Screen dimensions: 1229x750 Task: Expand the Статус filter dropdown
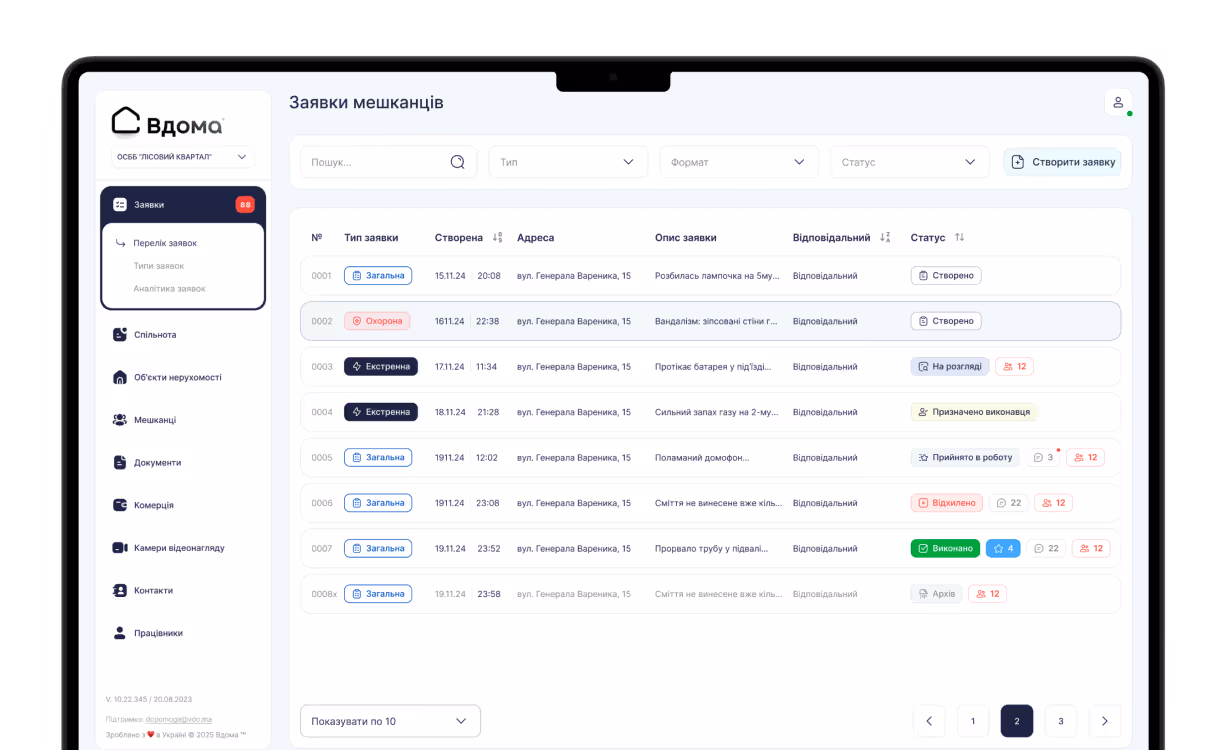tap(909, 162)
